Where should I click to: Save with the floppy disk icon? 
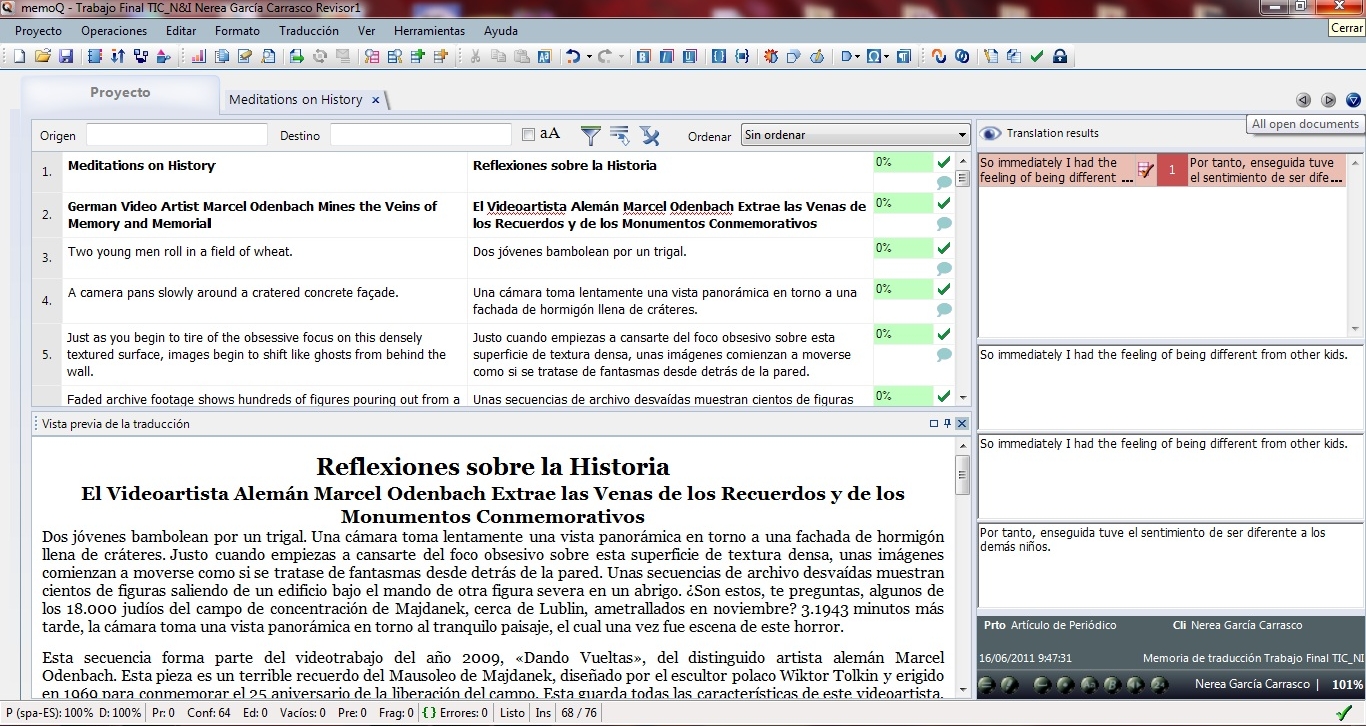pyautogui.click(x=66, y=57)
